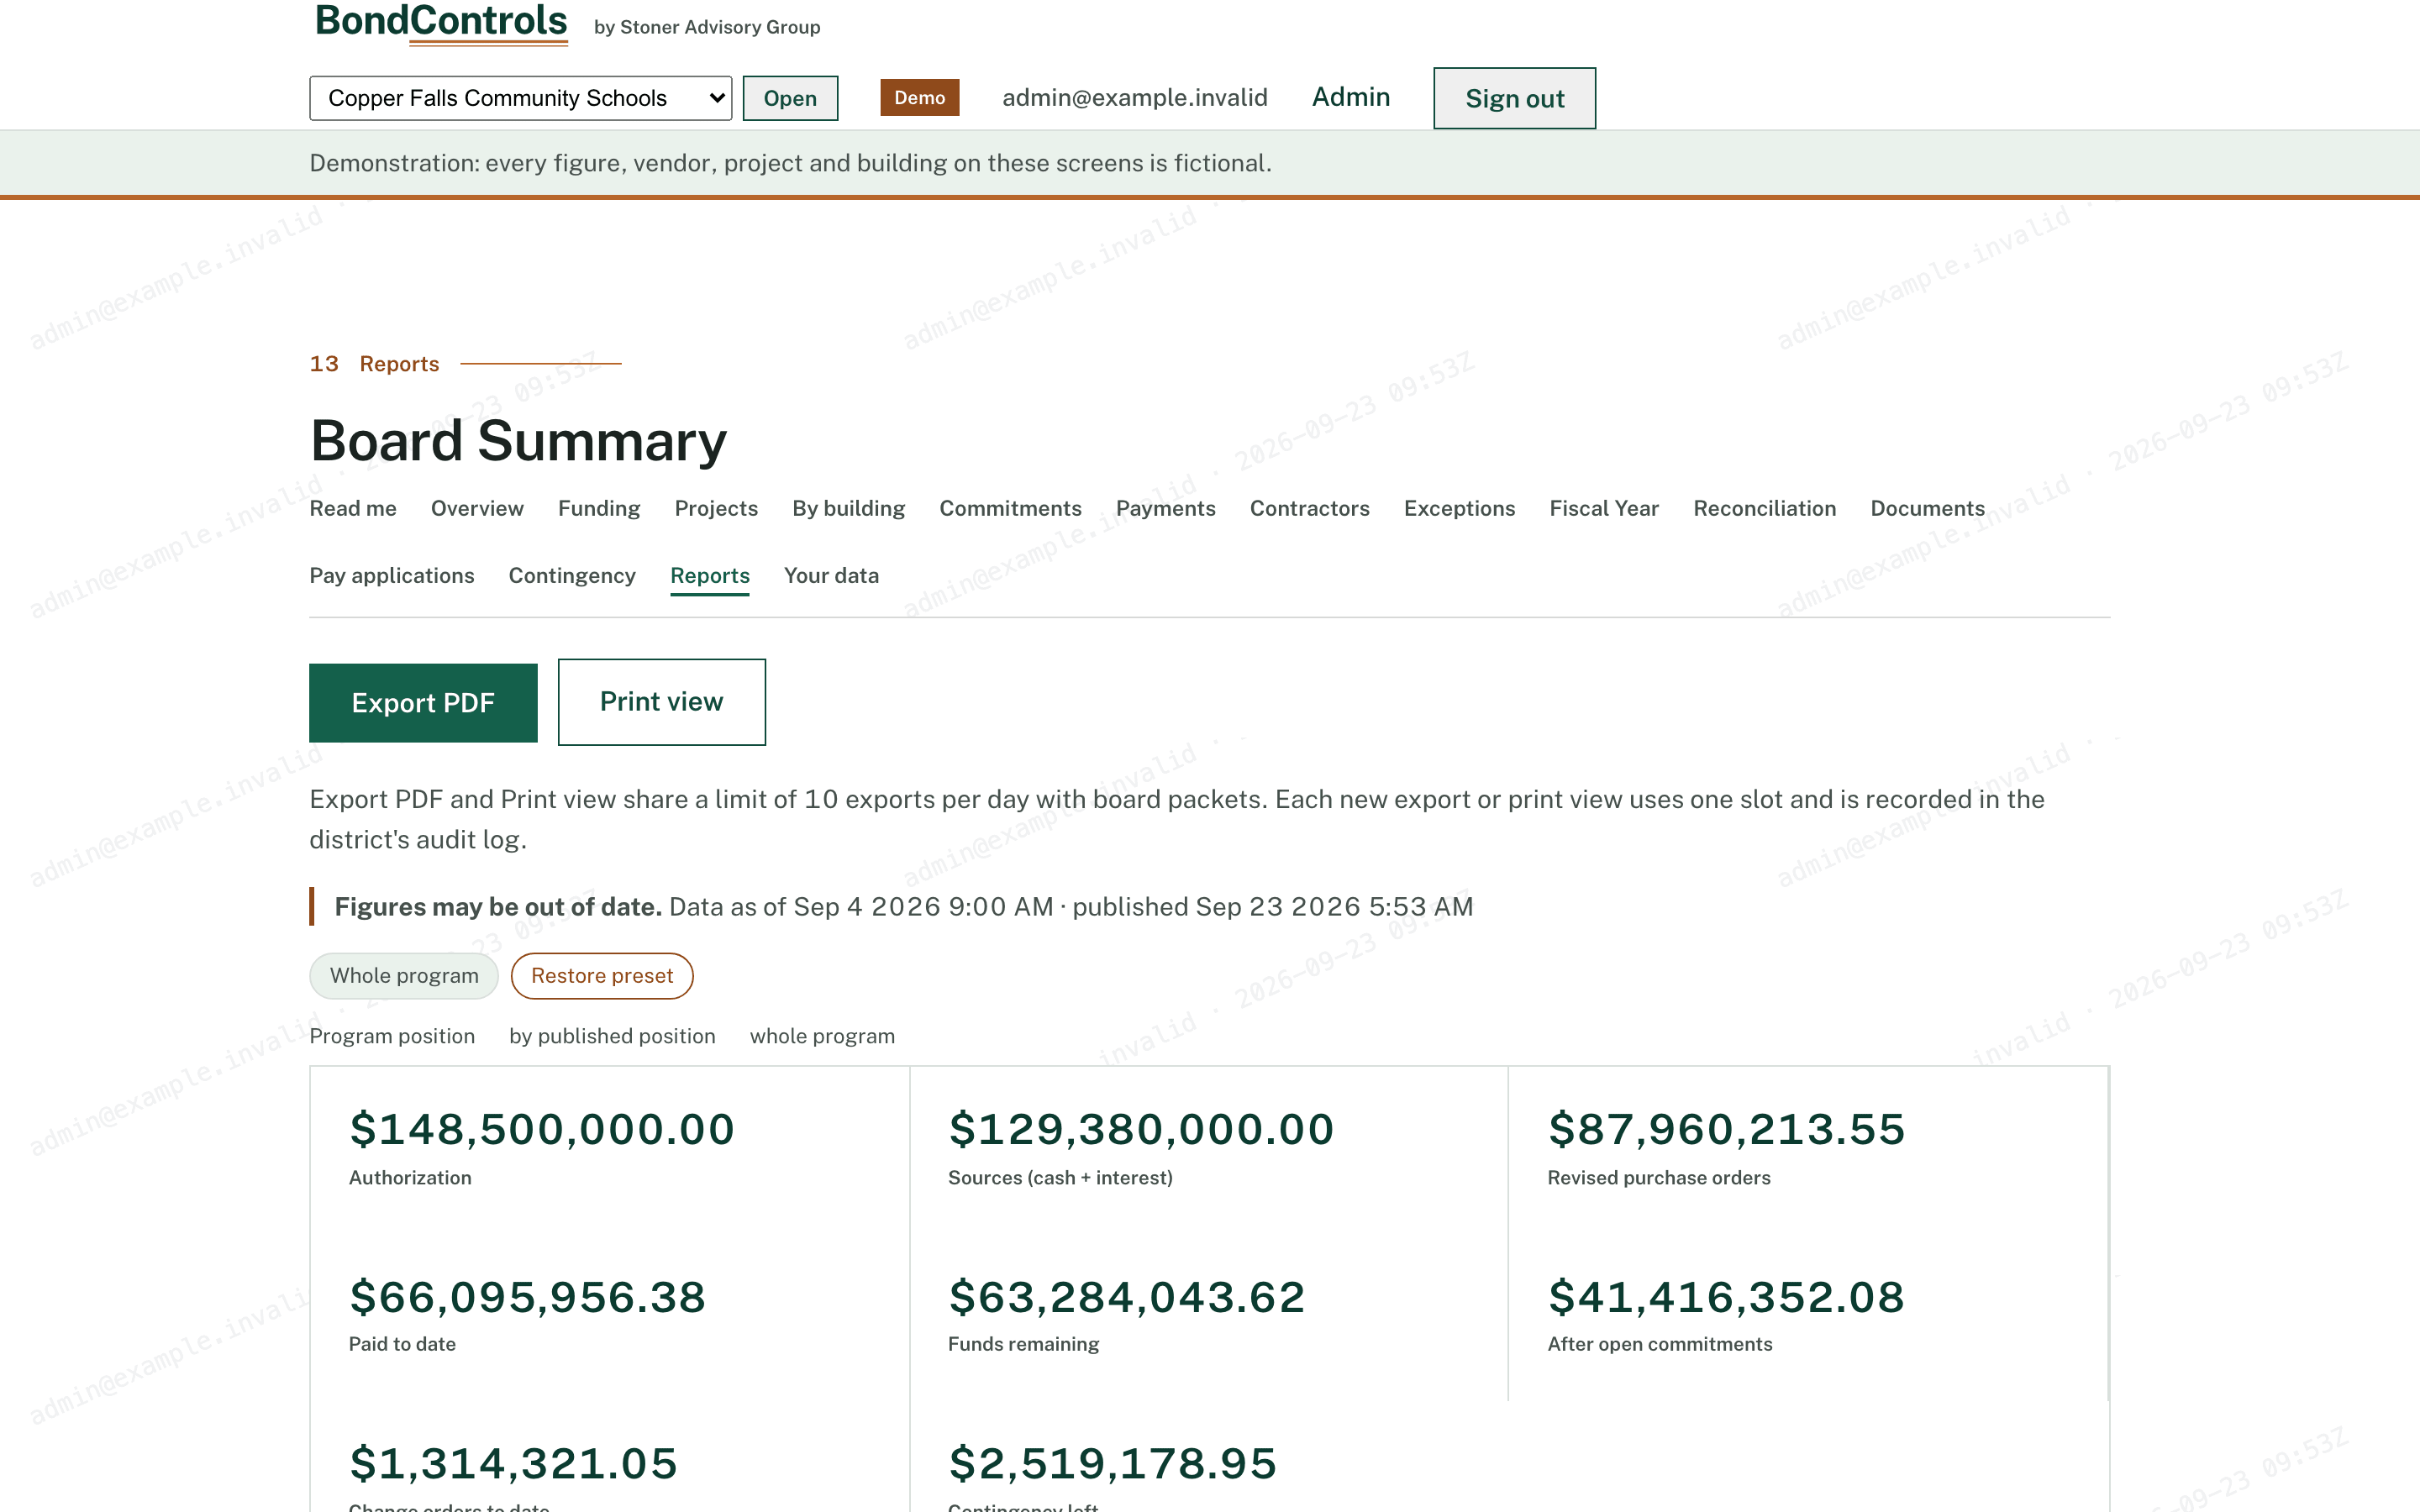Click the 'Program position' caption text

(392, 1036)
